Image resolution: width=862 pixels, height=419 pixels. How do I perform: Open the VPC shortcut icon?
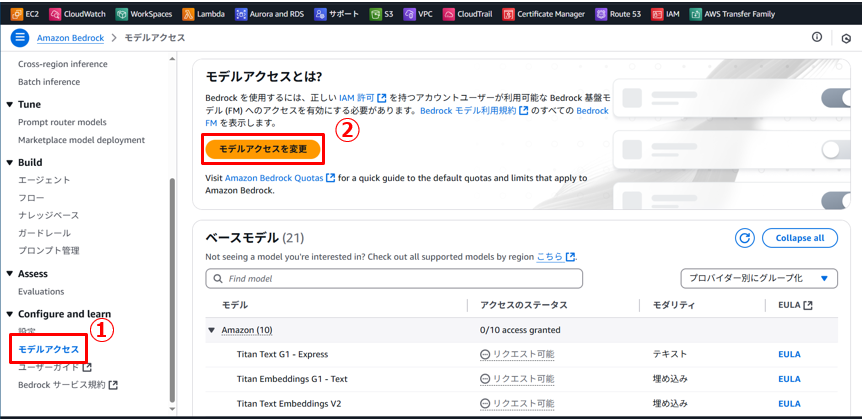pyautogui.click(x=409, y=14)
